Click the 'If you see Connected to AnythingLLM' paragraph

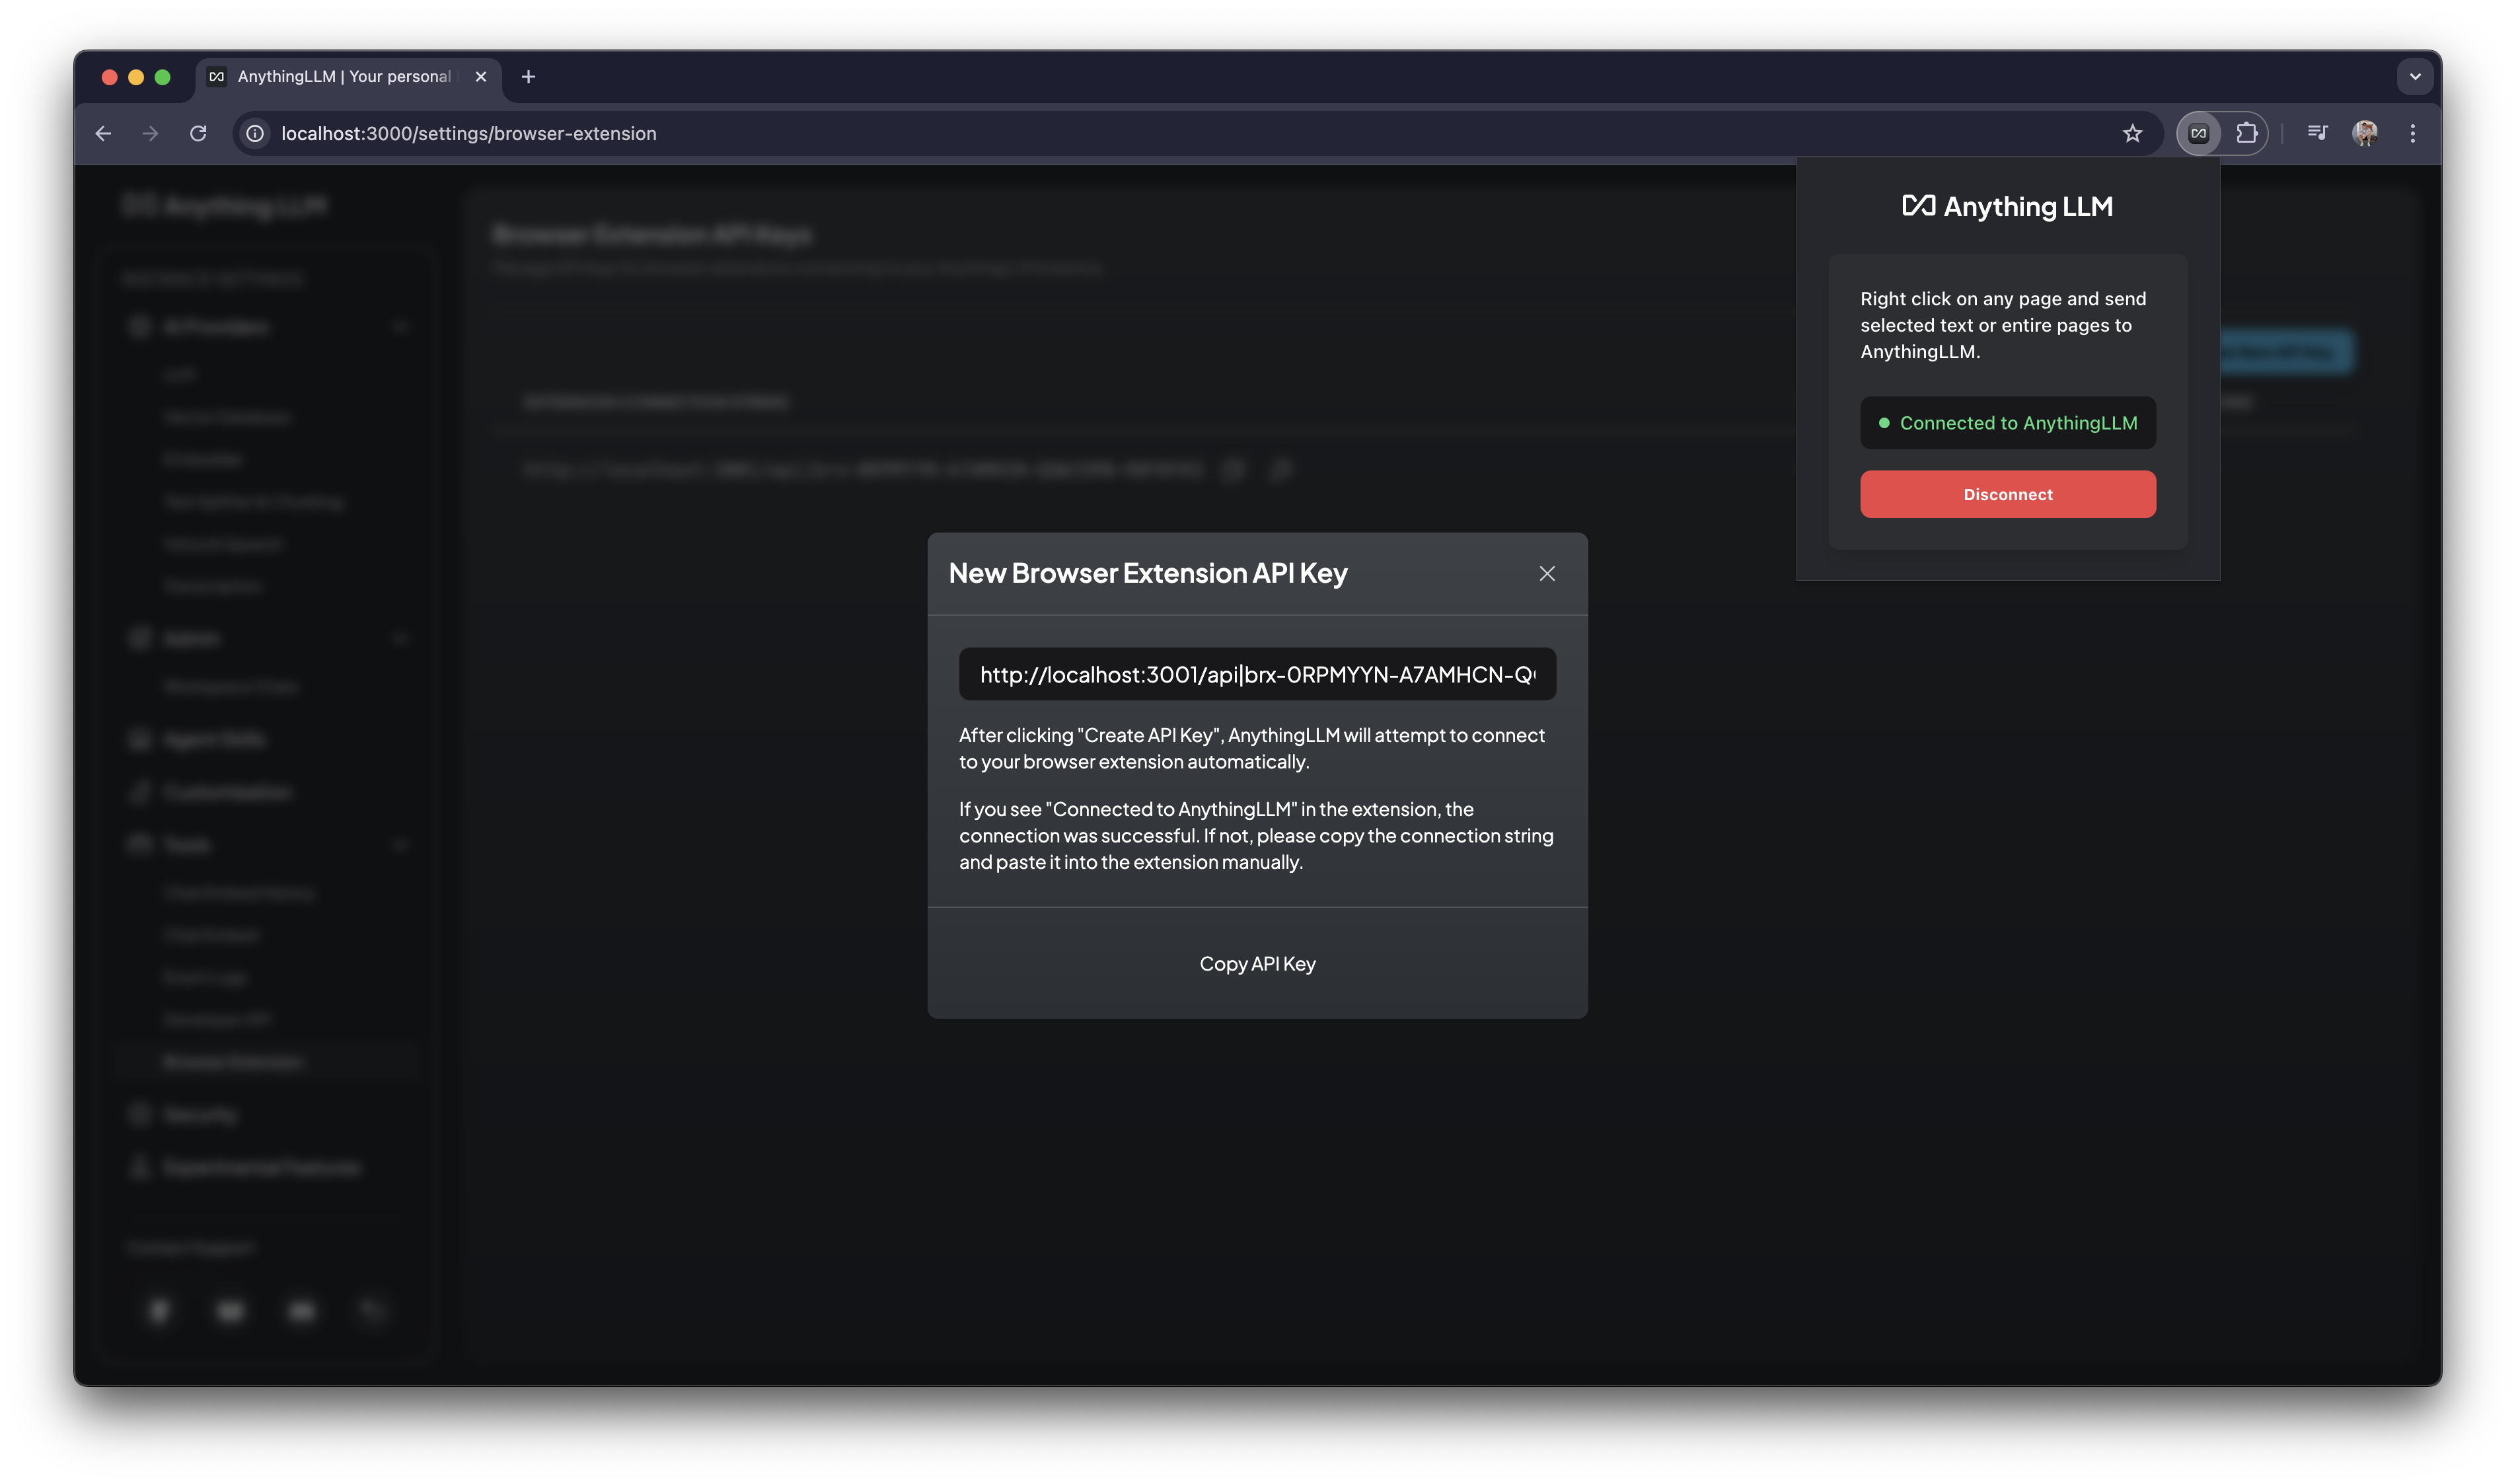pyautogui.click(x=1256, y=835)
